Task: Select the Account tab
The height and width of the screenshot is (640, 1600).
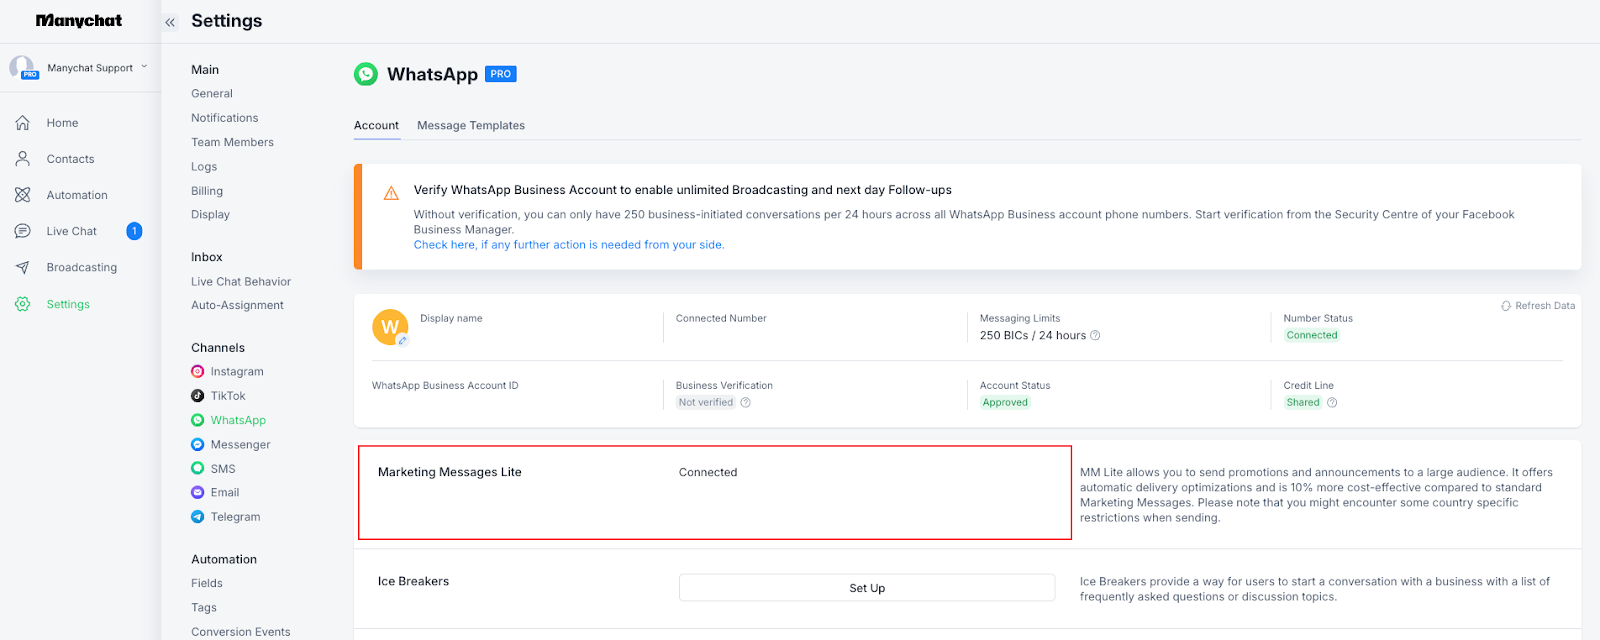Action: point(376,126)
